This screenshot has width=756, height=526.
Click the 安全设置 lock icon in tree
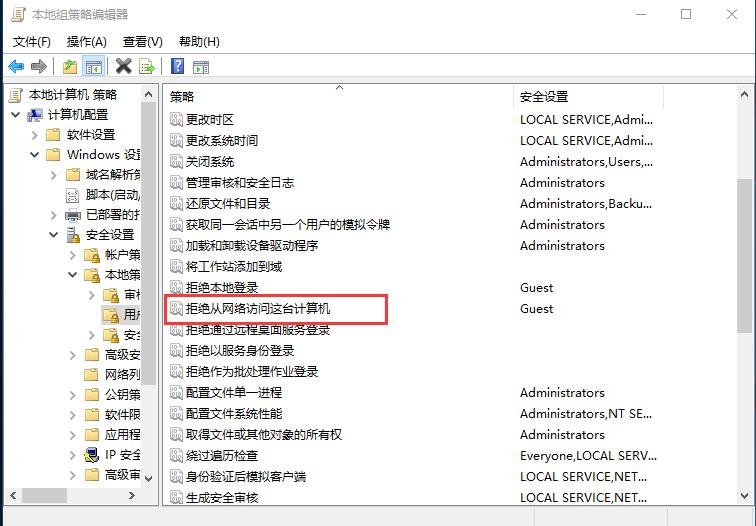point(73,235)
